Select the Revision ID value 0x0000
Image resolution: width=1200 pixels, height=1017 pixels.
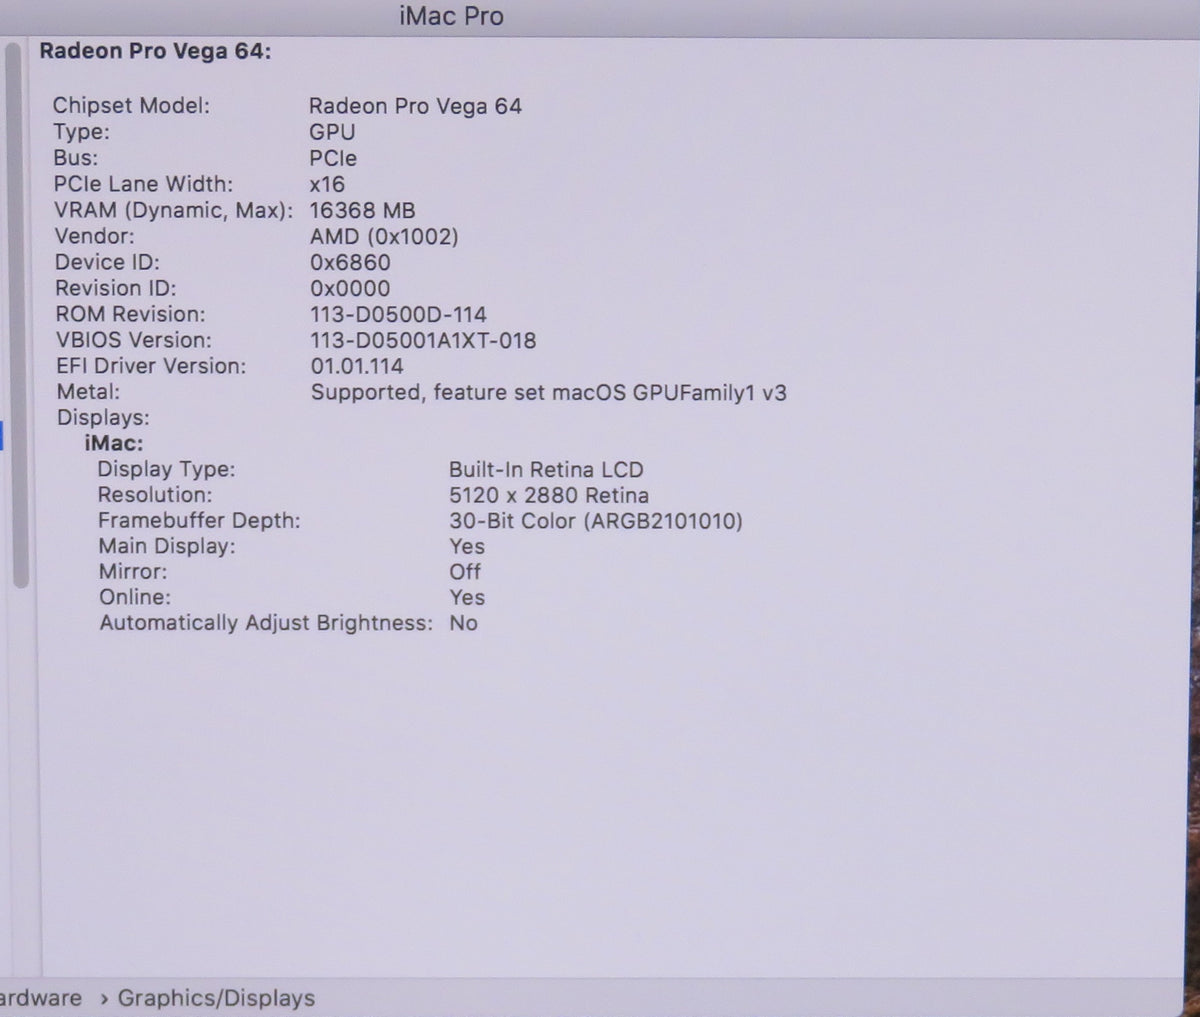[350, 289]
